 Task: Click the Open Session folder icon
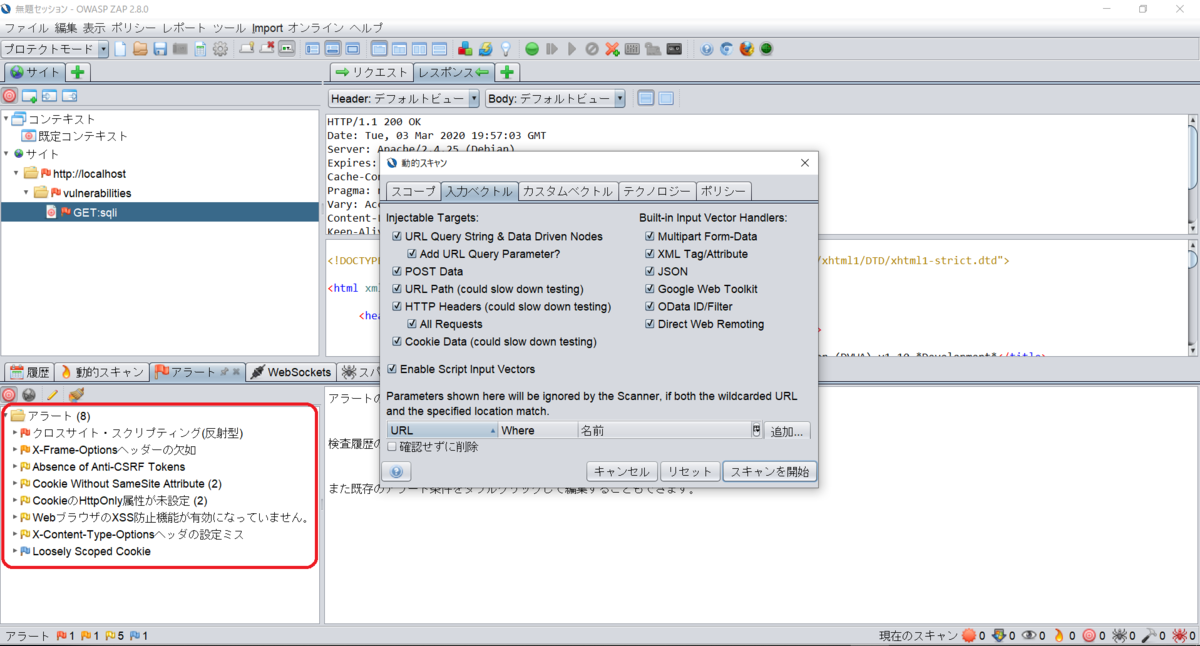click(141, 48)
